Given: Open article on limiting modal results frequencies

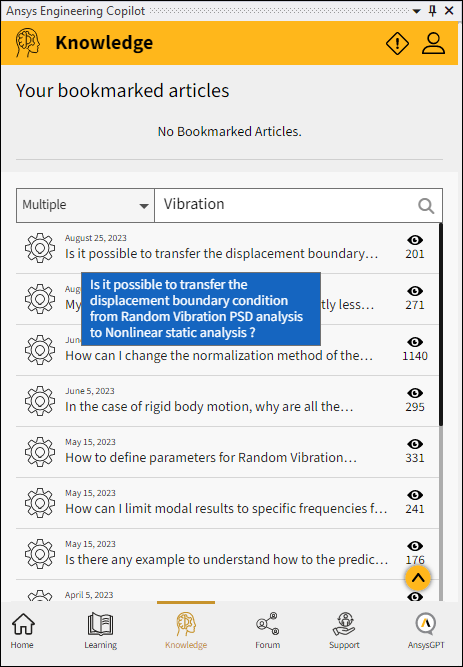Looking at the screenshot, I should point(226,508).
